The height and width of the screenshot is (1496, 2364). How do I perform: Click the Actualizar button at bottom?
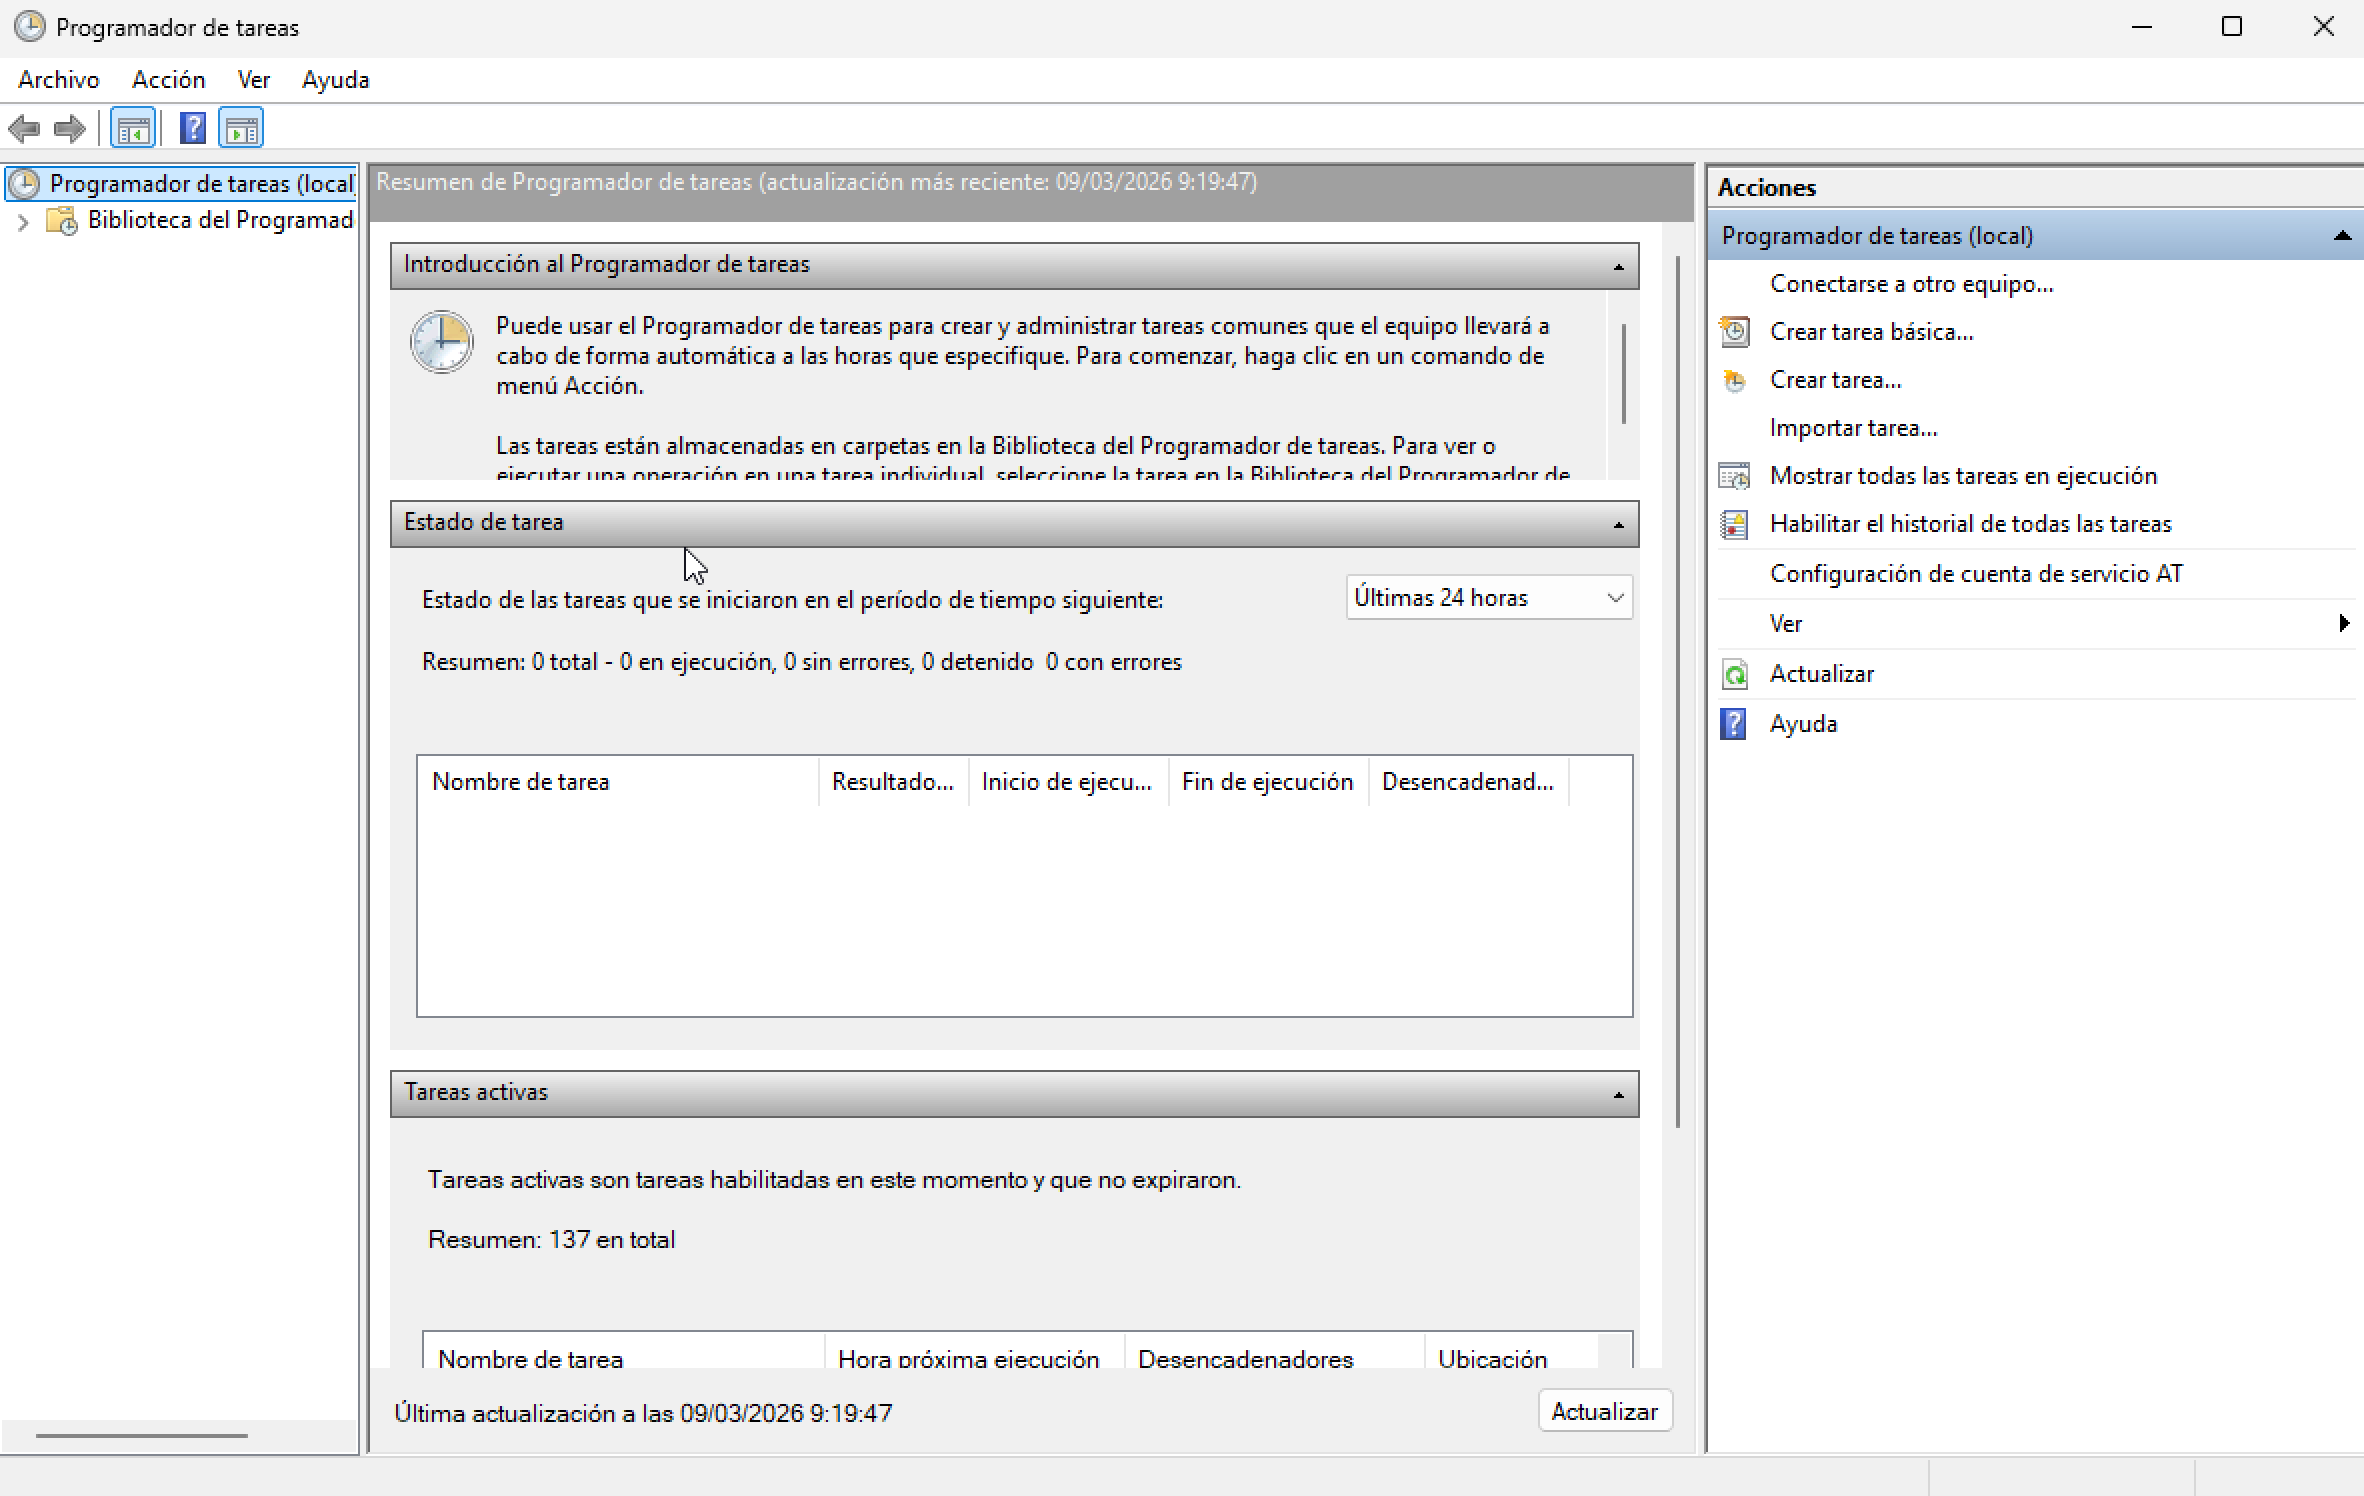(1604, 1411)
